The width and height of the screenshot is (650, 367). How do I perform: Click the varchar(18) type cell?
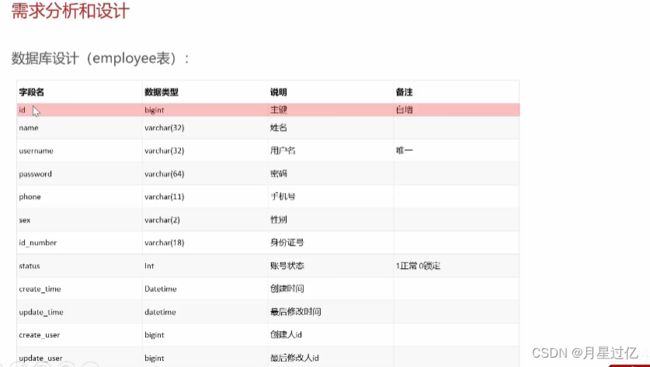(x=164, y=243)
